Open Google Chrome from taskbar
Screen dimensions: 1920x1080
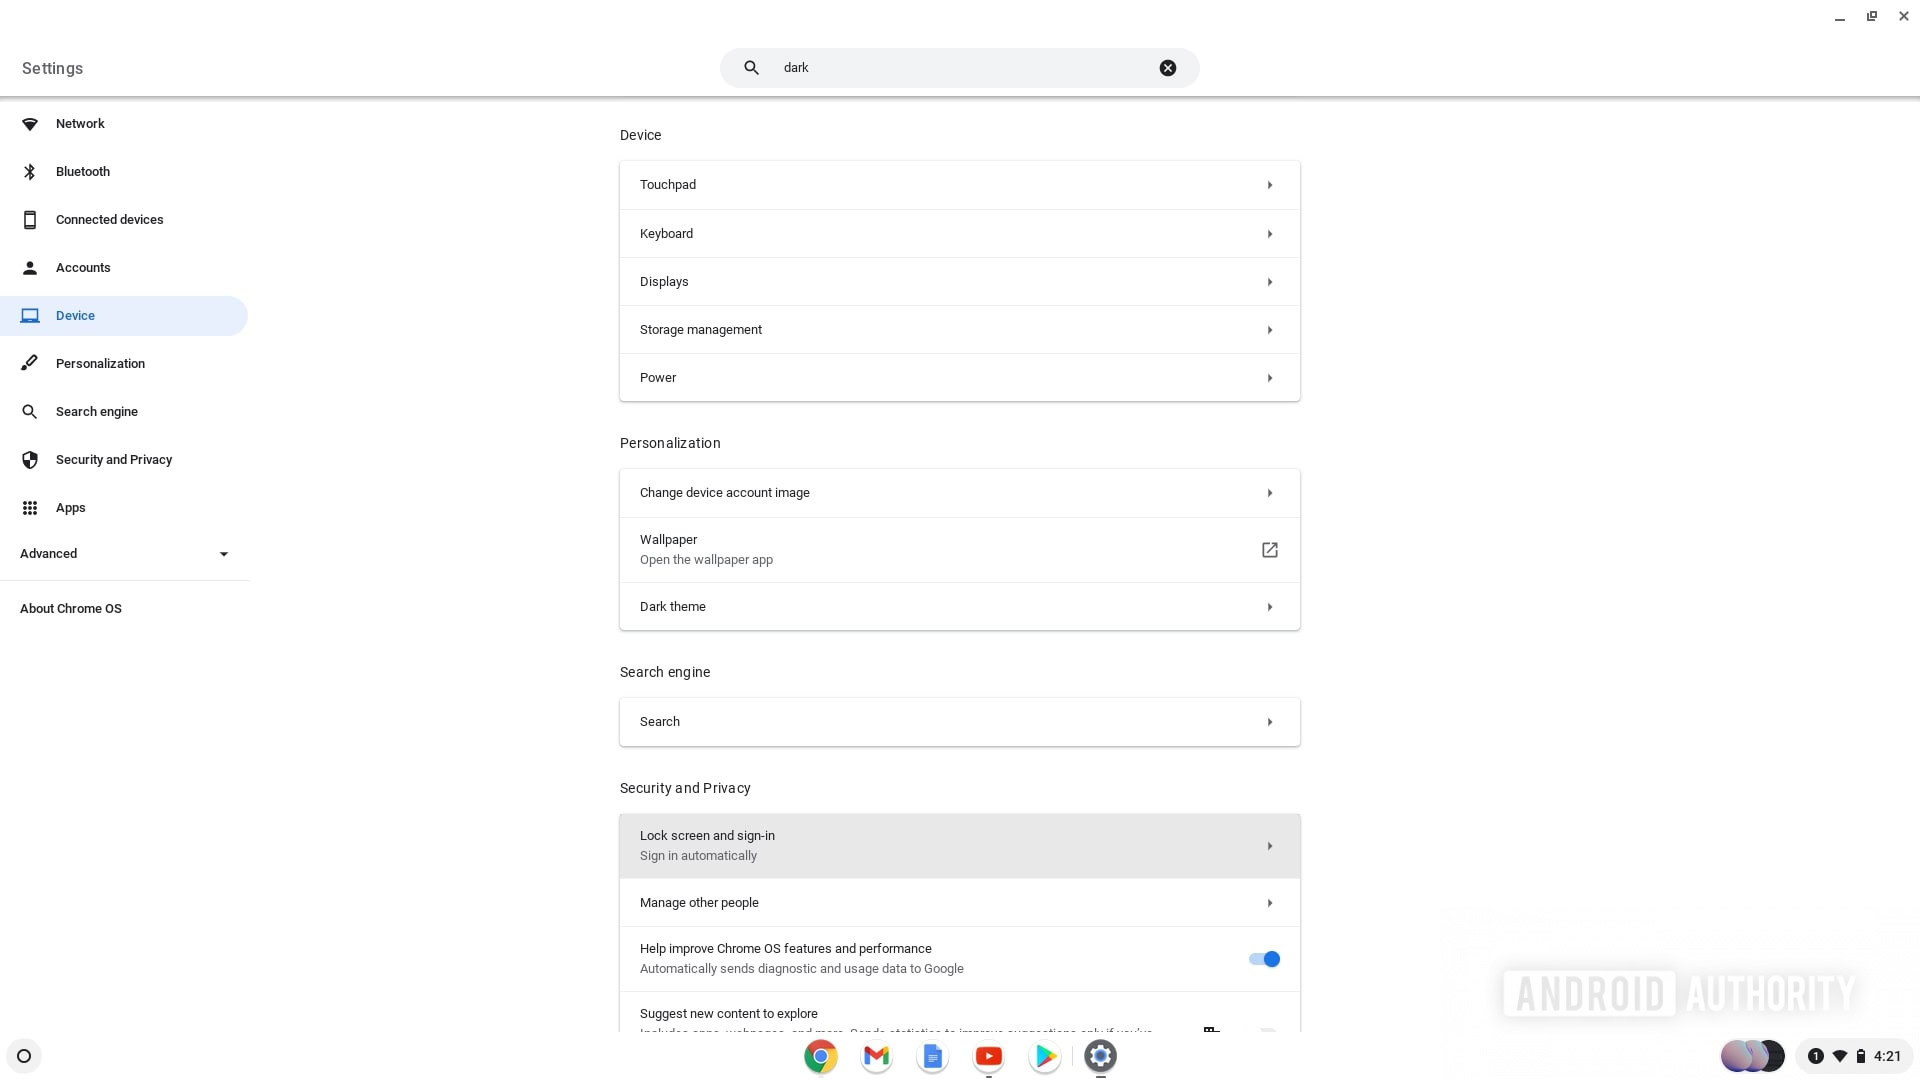coord(820,1056)
